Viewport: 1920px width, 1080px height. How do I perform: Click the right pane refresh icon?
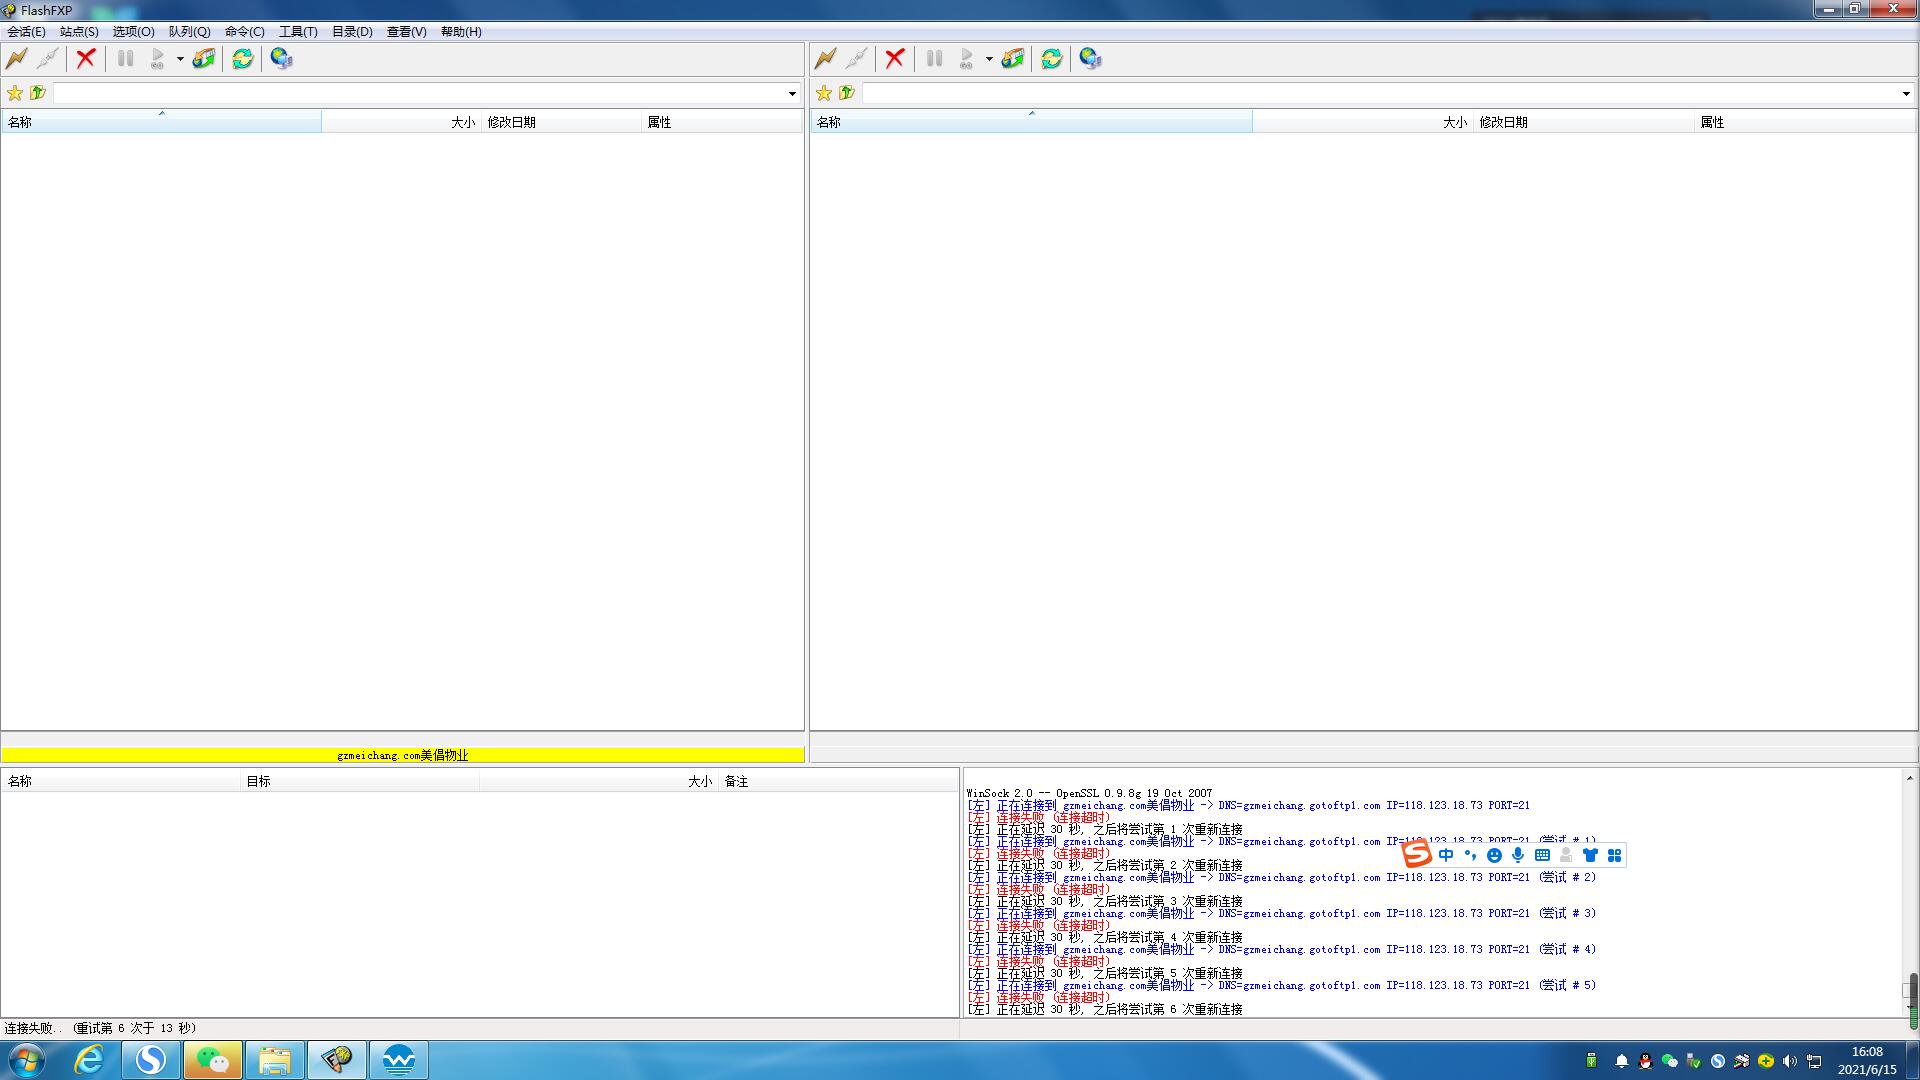coord(1051,59)
